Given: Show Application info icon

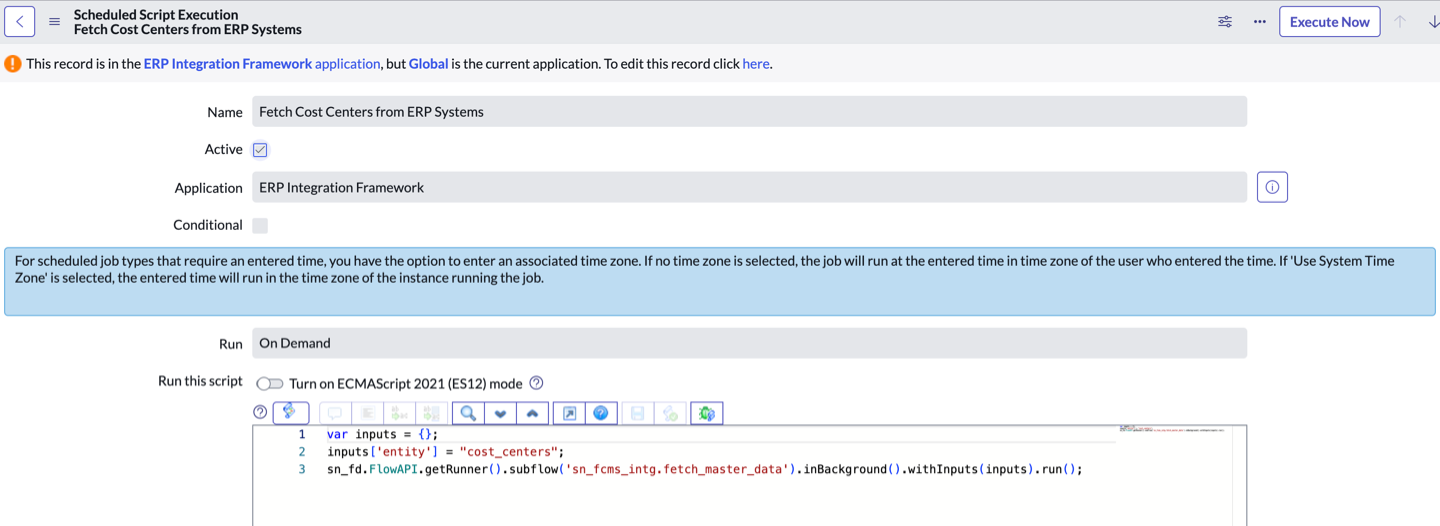Looking at the screenshot, I should pyautogui.click(x=1272, y=187).
